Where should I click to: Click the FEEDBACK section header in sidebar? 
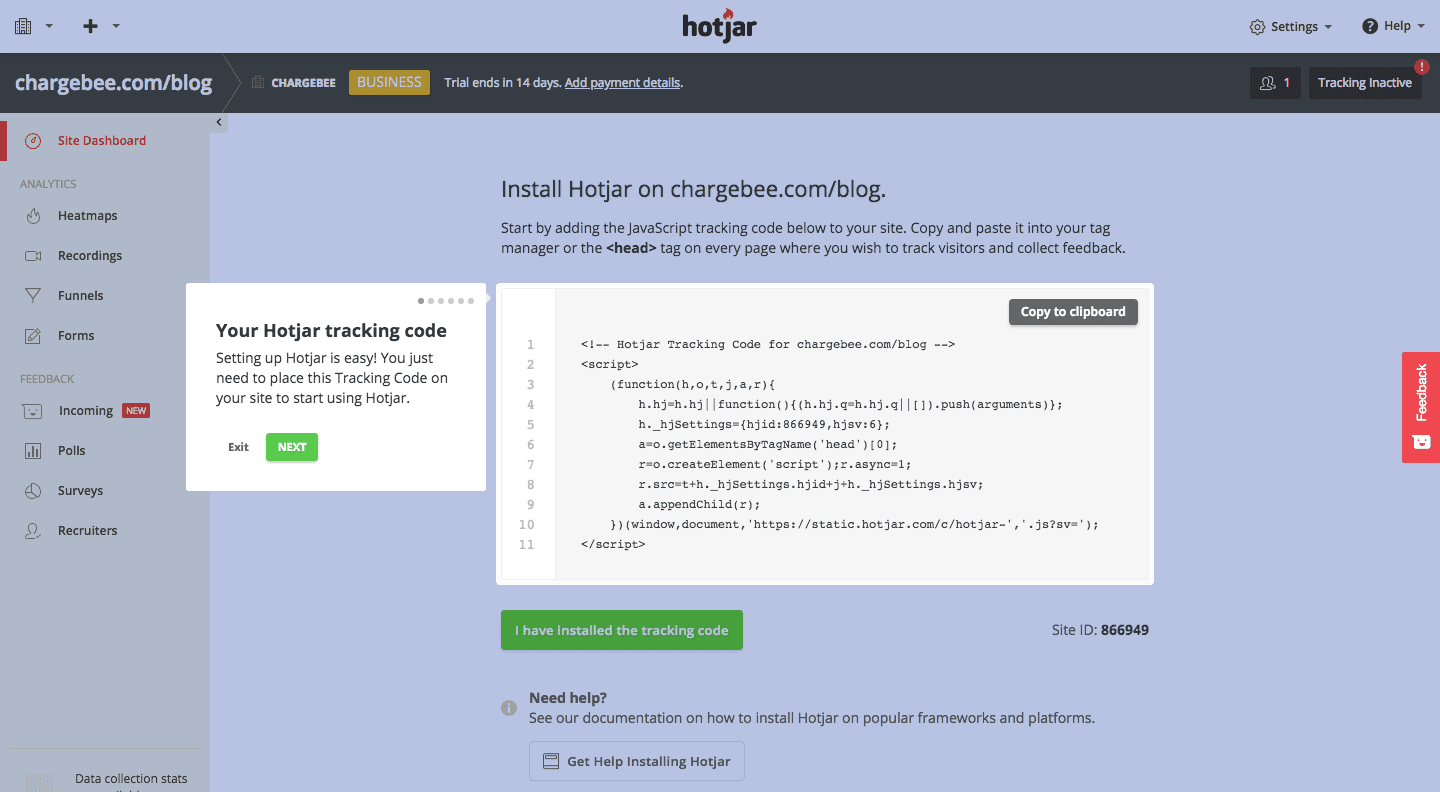coord(47,379)
